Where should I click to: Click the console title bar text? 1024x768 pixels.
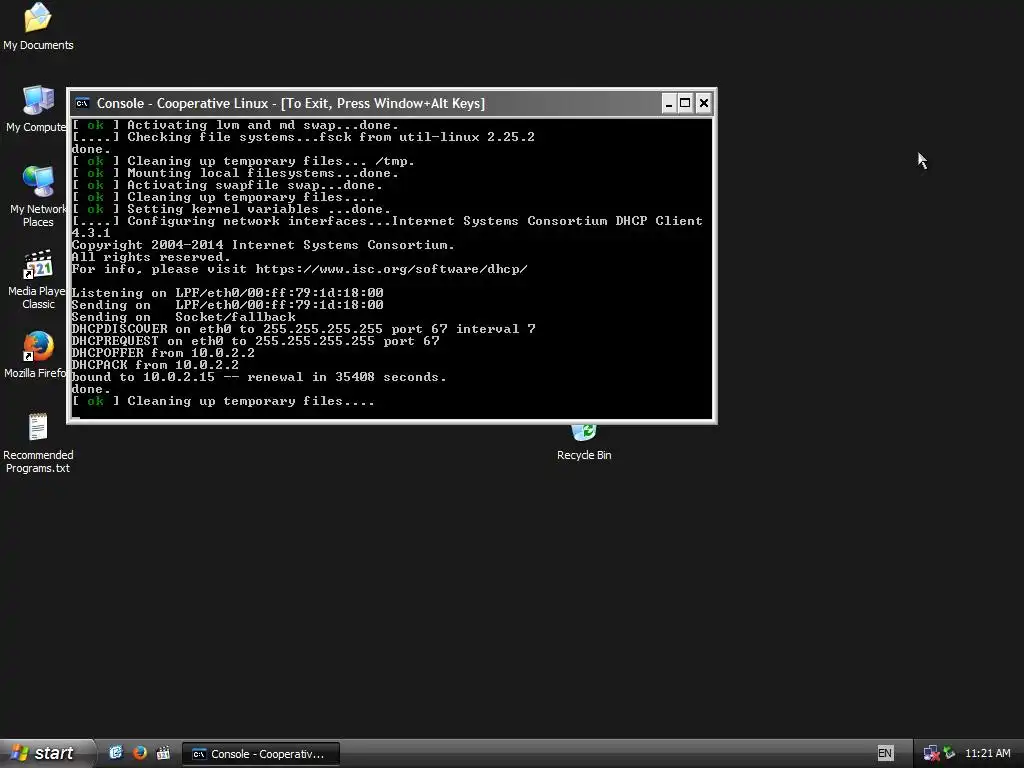click(x=291, y=103)
